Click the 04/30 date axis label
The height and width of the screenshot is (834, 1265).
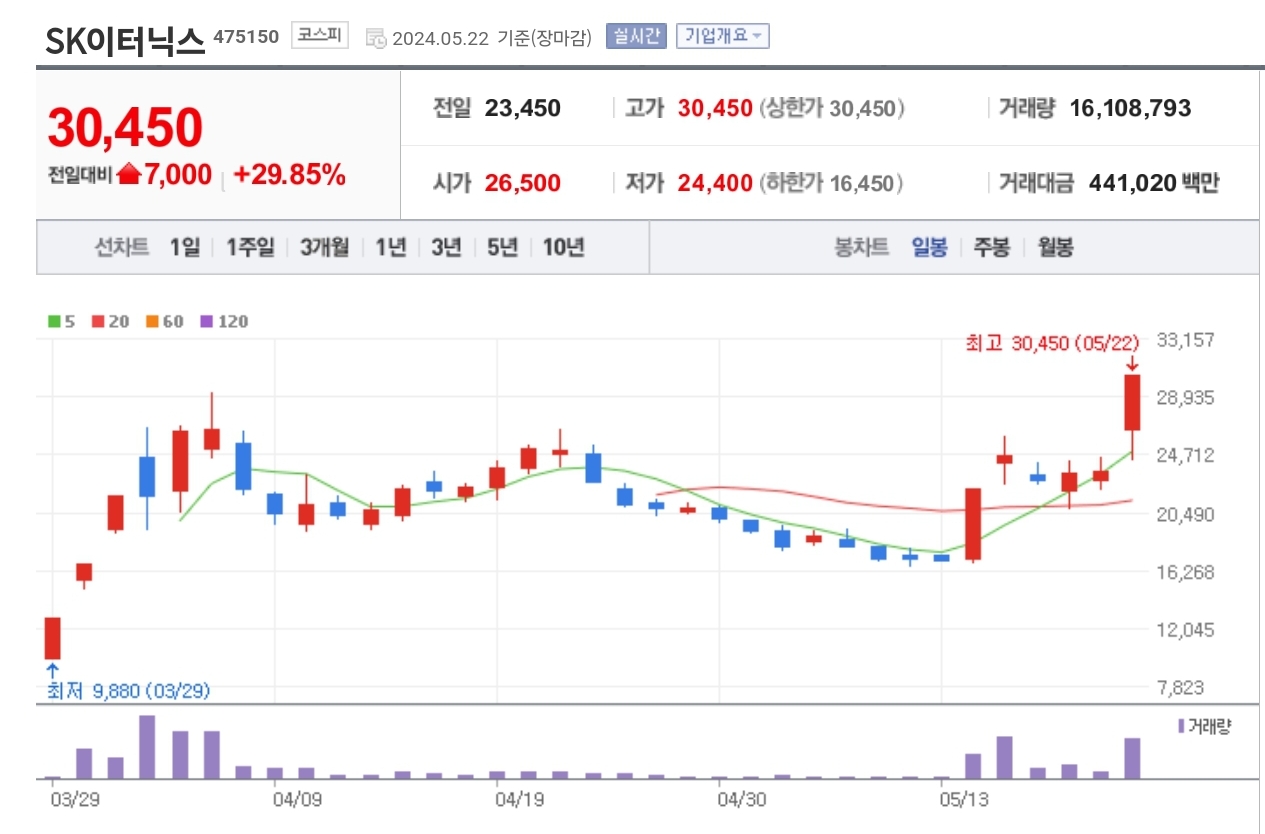coord(742,800)
